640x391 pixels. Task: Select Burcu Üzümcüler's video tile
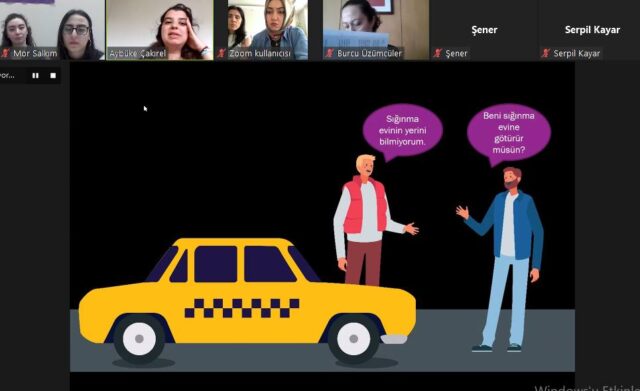[376, 30]
